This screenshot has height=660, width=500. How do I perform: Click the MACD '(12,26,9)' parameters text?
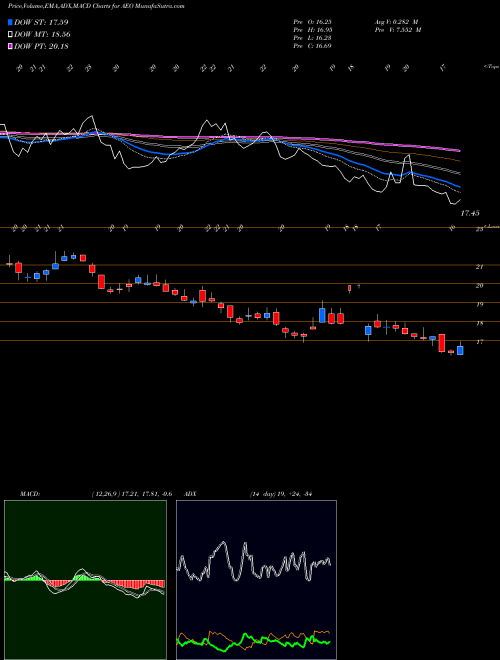click(x=105, y=494)
